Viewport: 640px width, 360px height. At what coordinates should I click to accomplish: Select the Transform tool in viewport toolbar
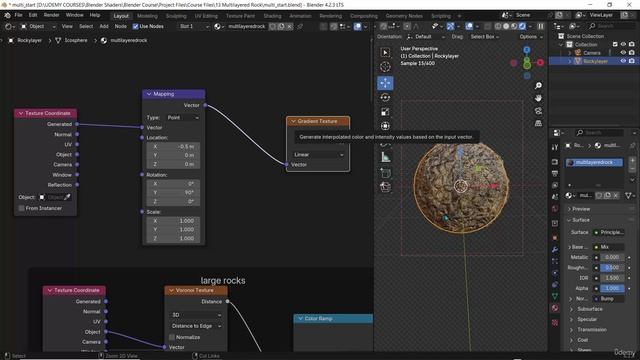coord(385,126)
